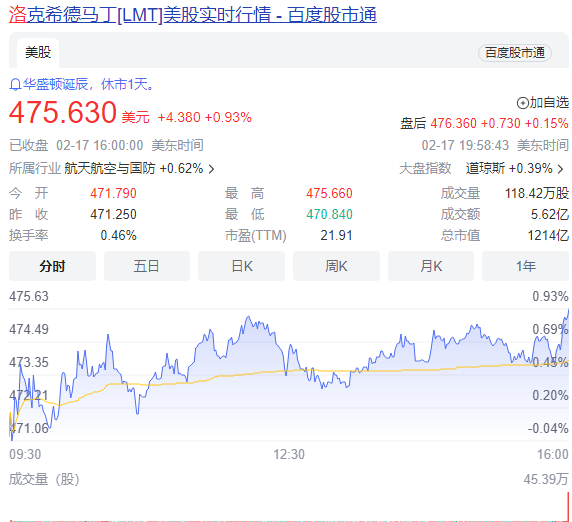Click the high price 475.660
Viewport: 572px width, 522px height.
click(x=329, y=193)
